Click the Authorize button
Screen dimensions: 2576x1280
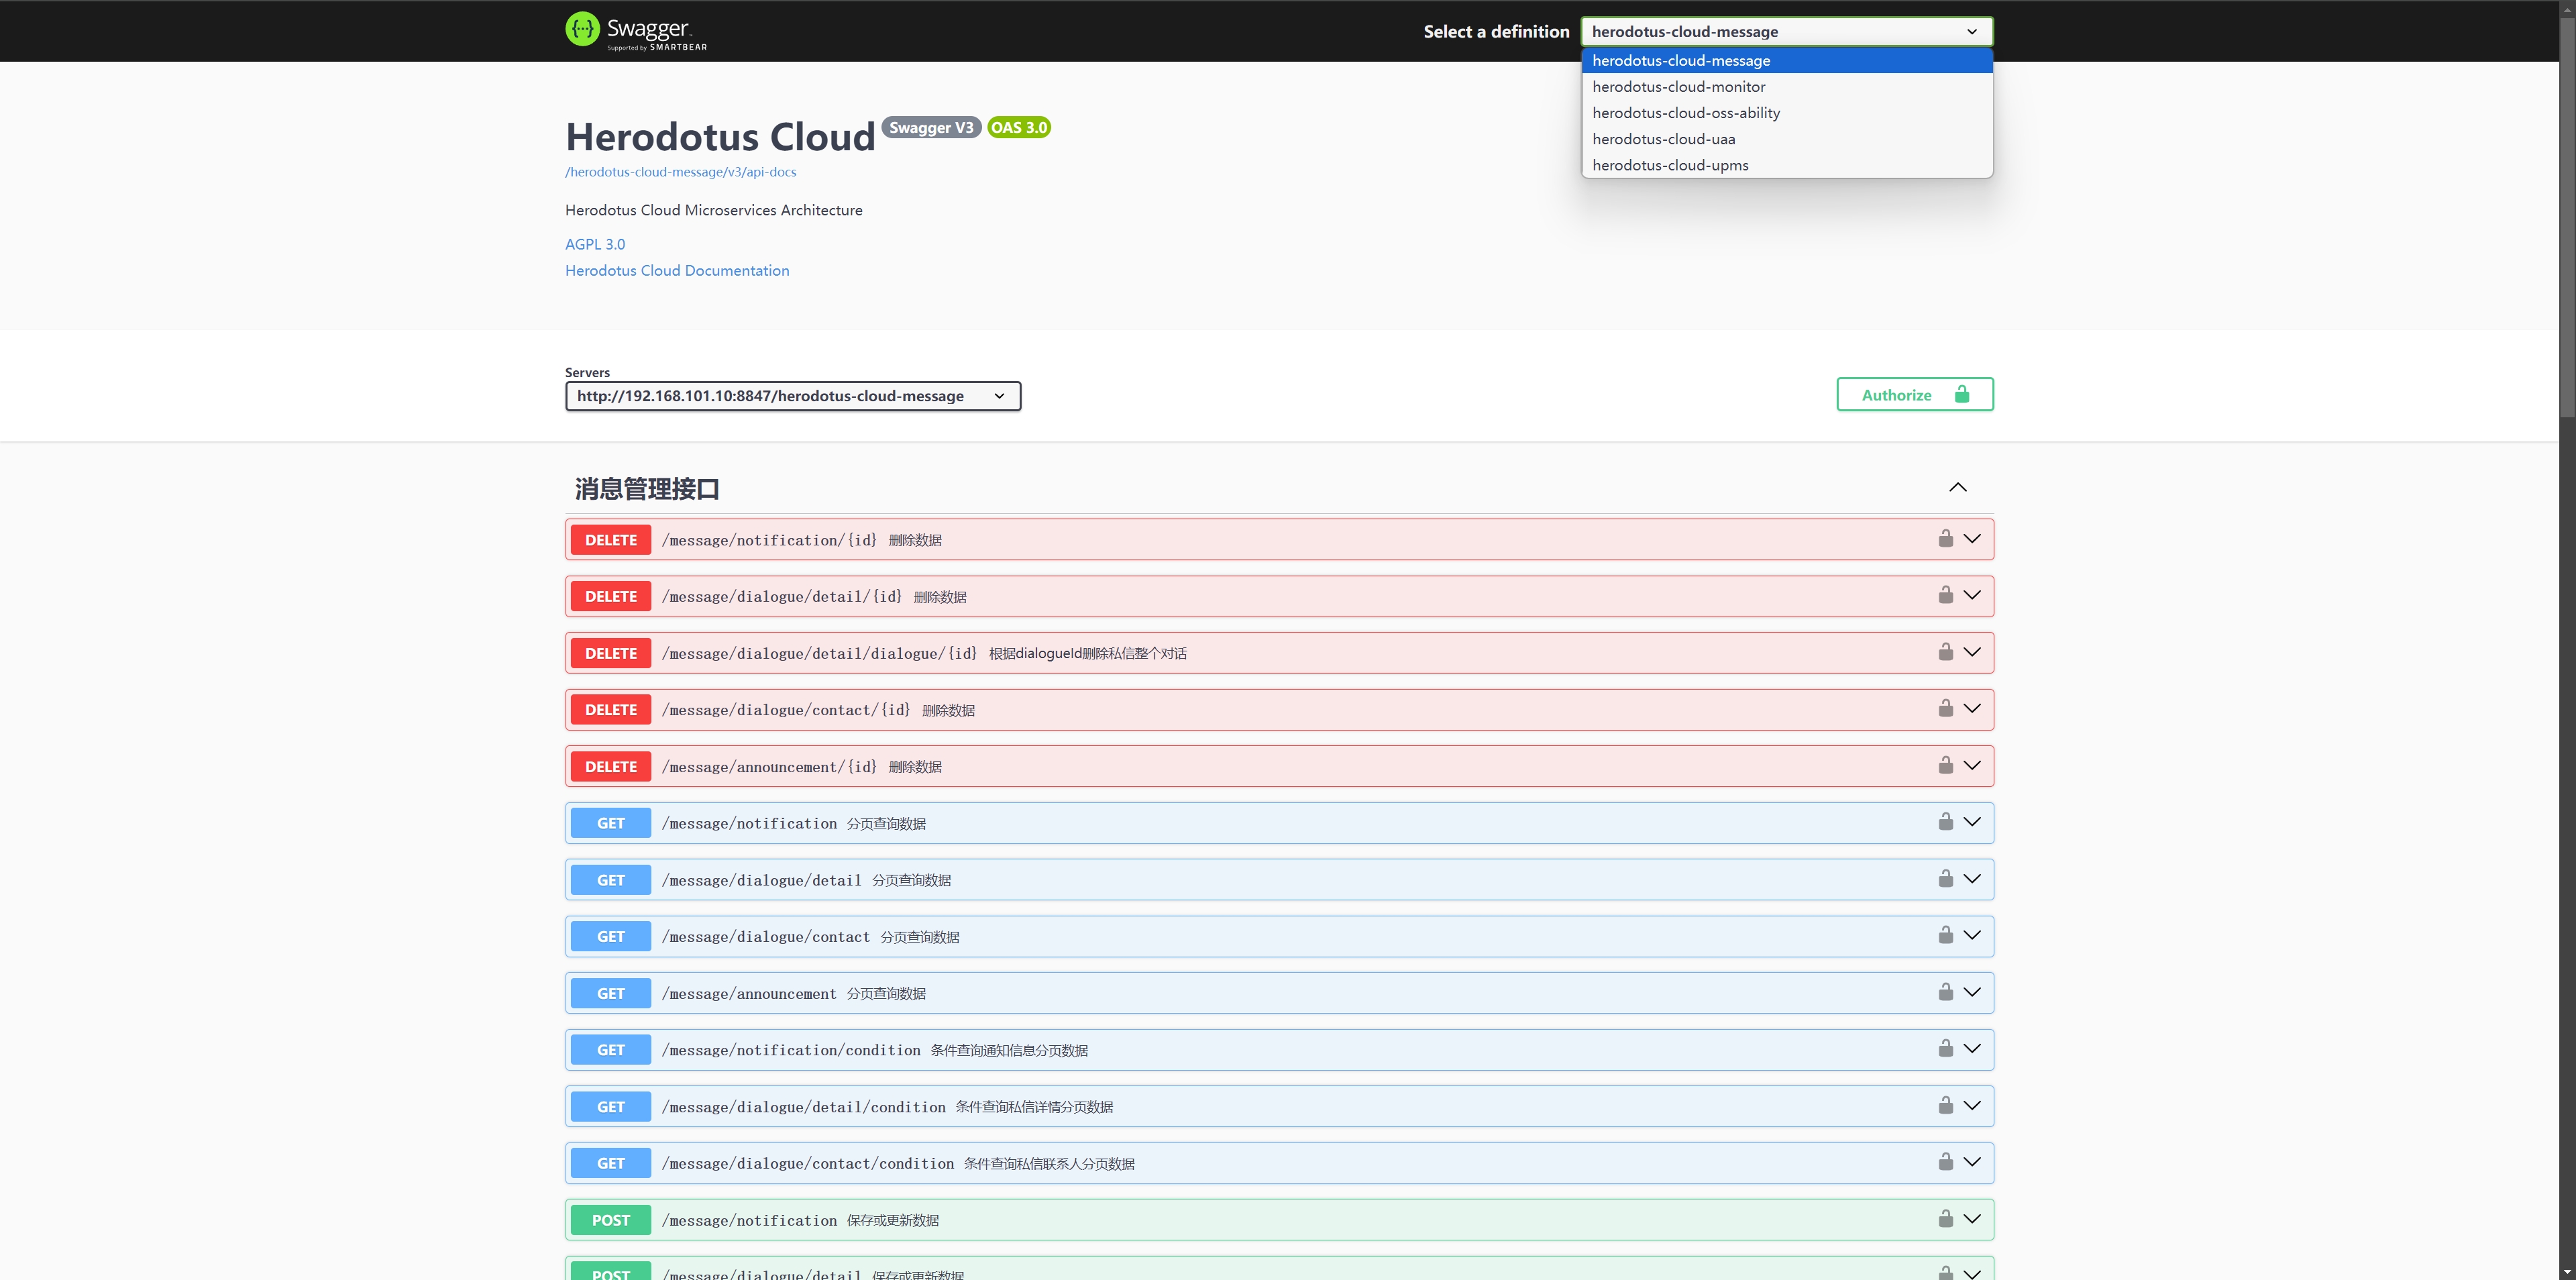point(1914,395)
